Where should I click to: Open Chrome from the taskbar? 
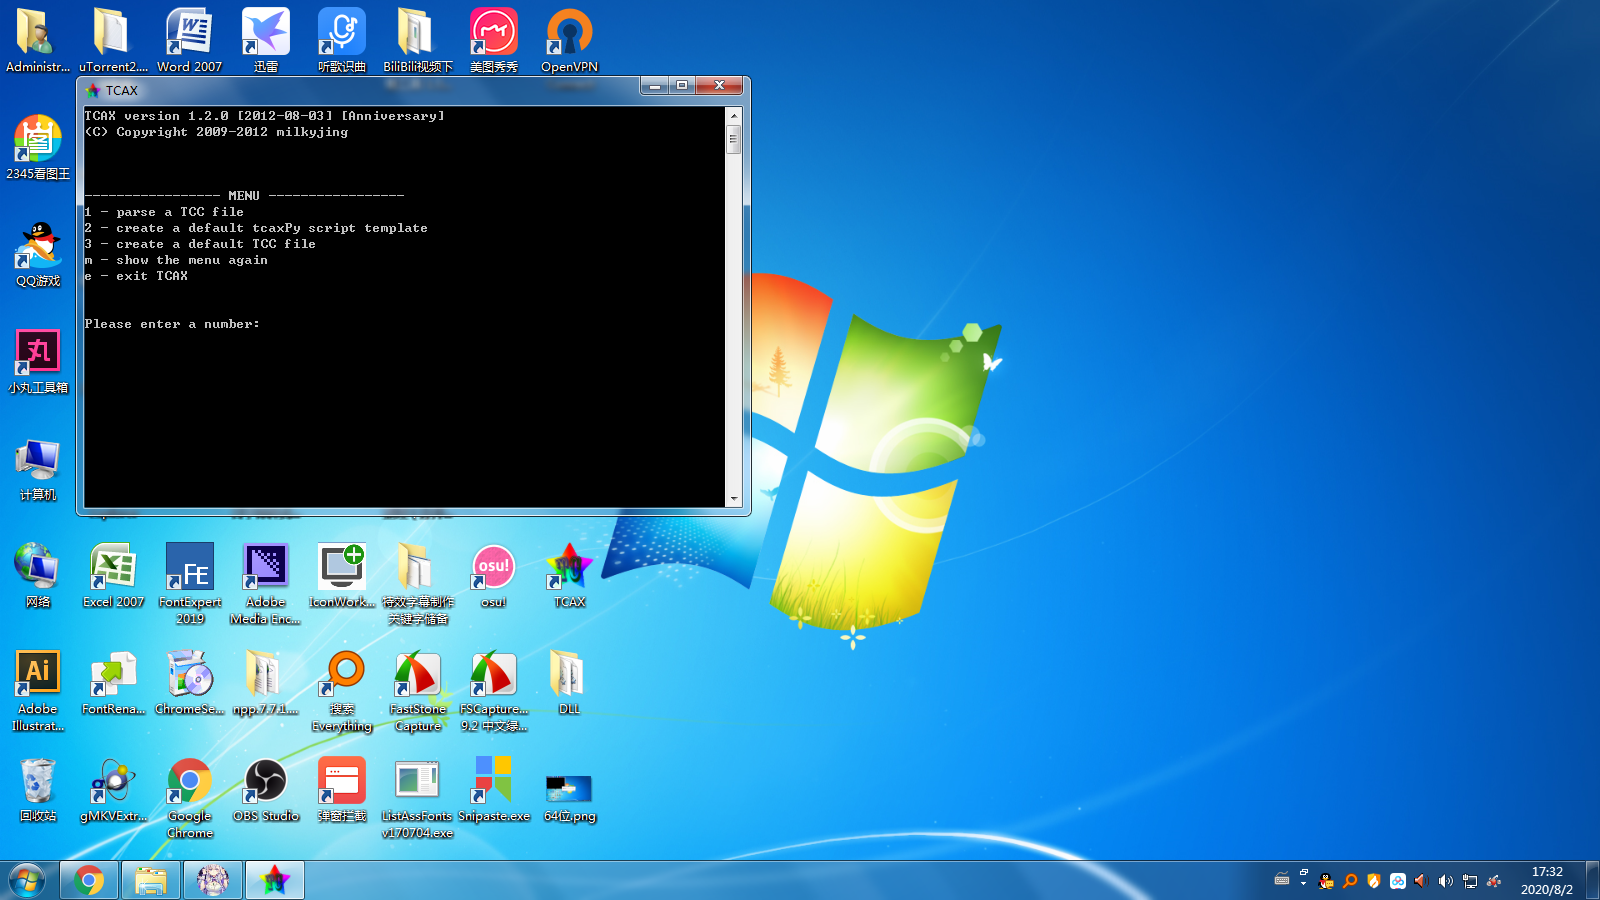pyautogui.click(x=89, y=880)
